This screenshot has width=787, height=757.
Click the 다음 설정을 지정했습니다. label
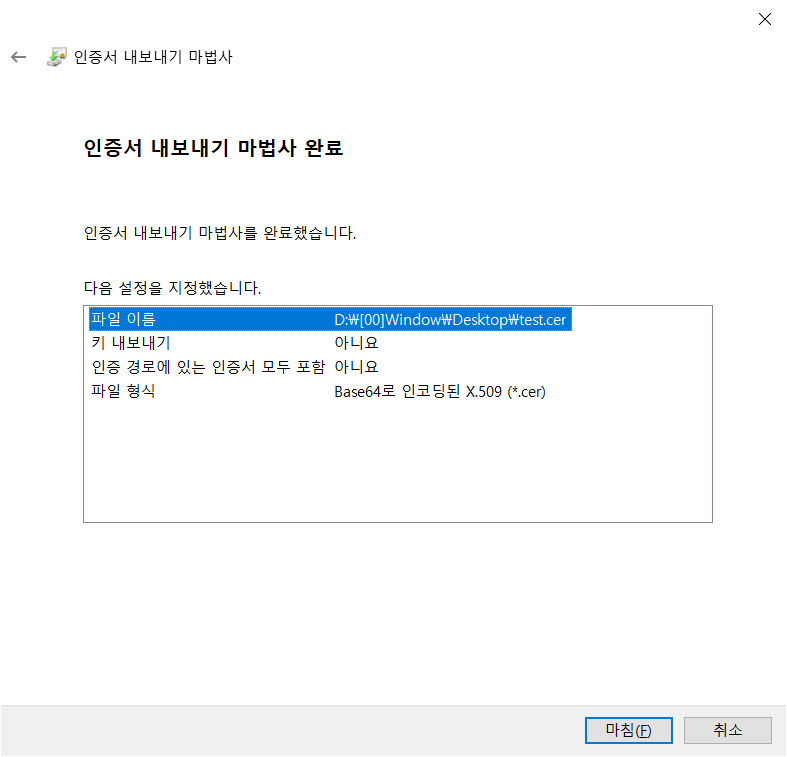[173, 288]
